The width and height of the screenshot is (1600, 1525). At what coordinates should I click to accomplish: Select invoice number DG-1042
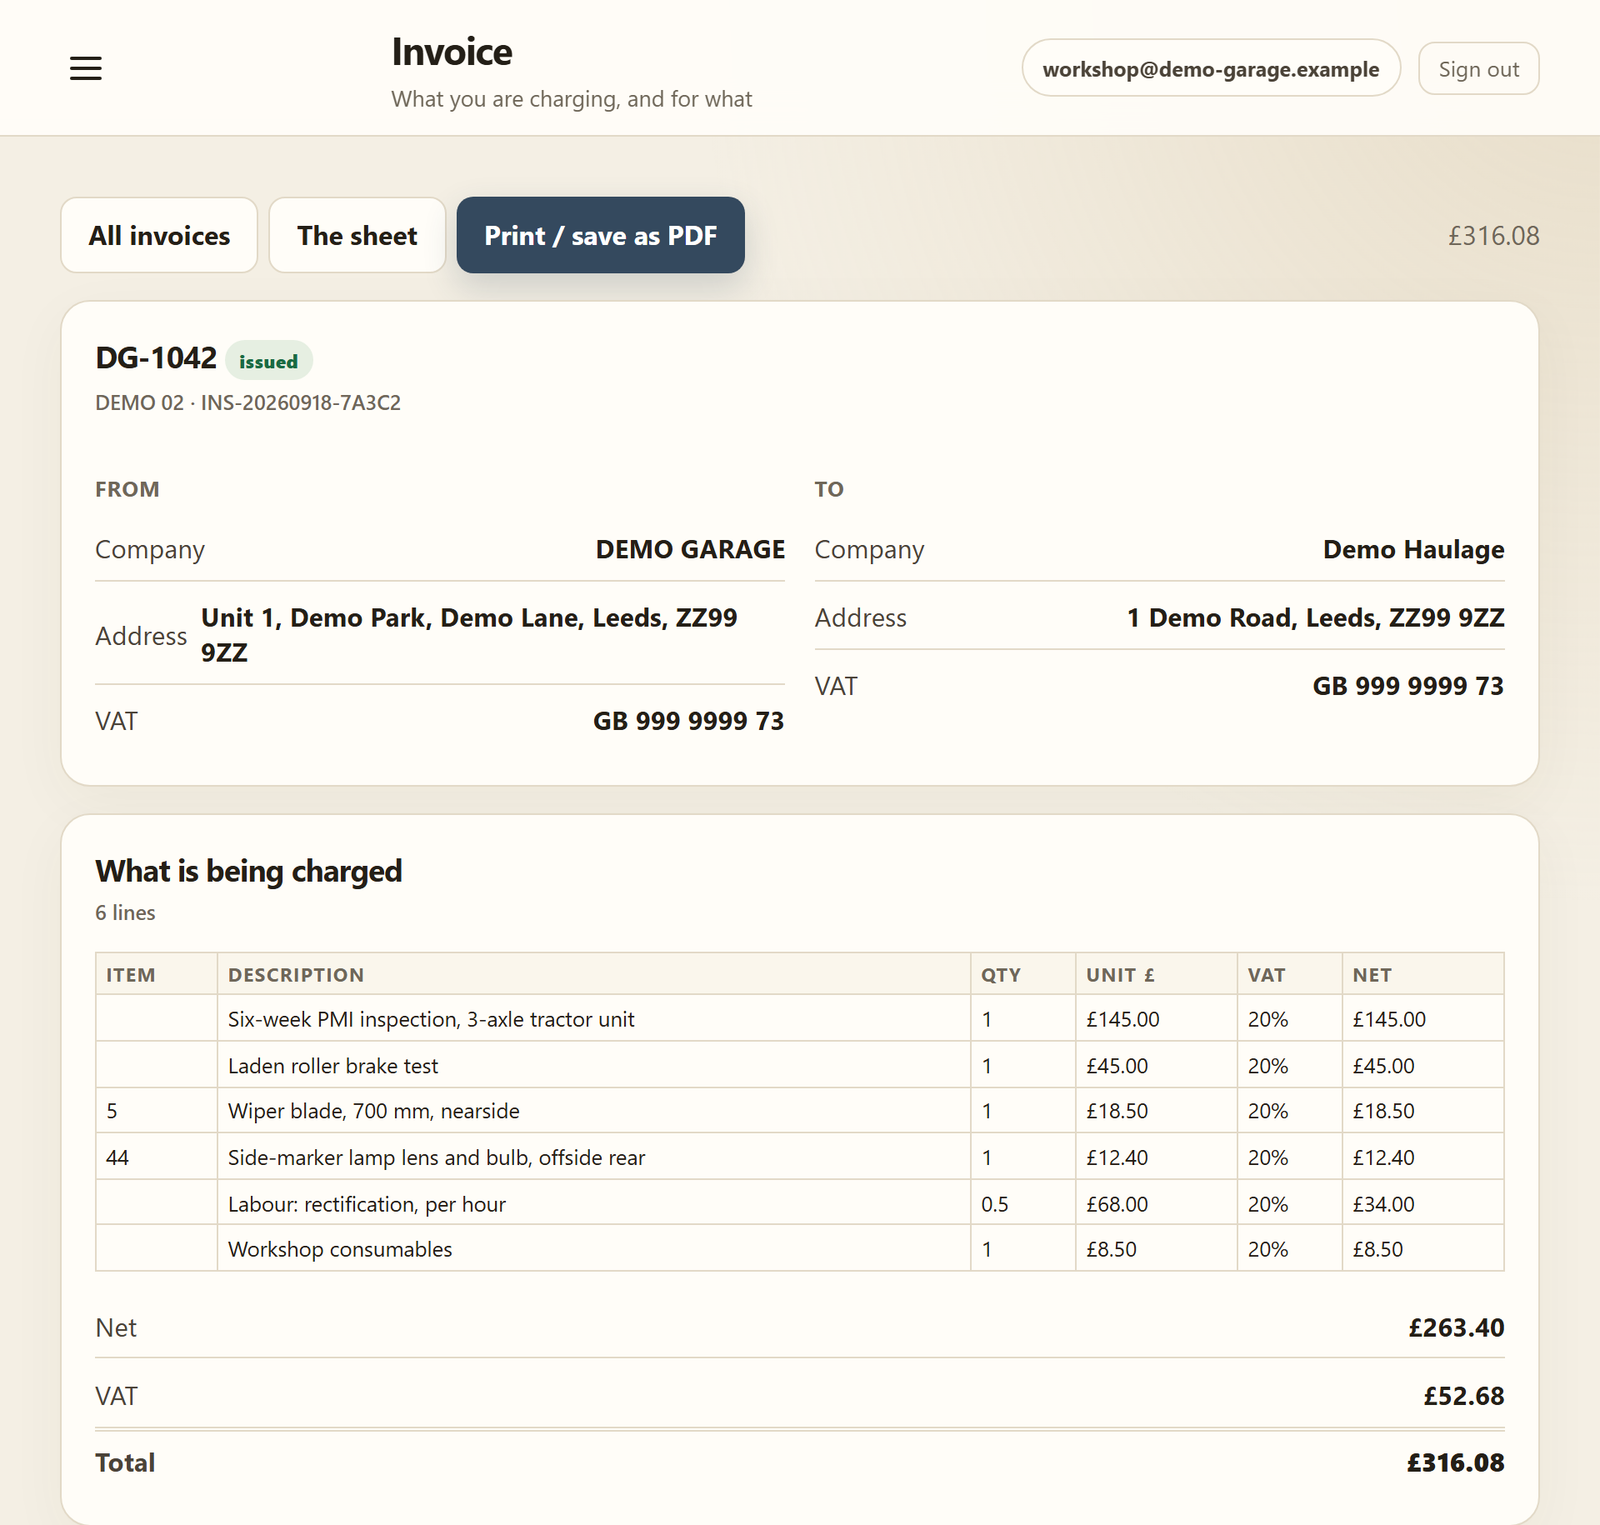(156, 358)
